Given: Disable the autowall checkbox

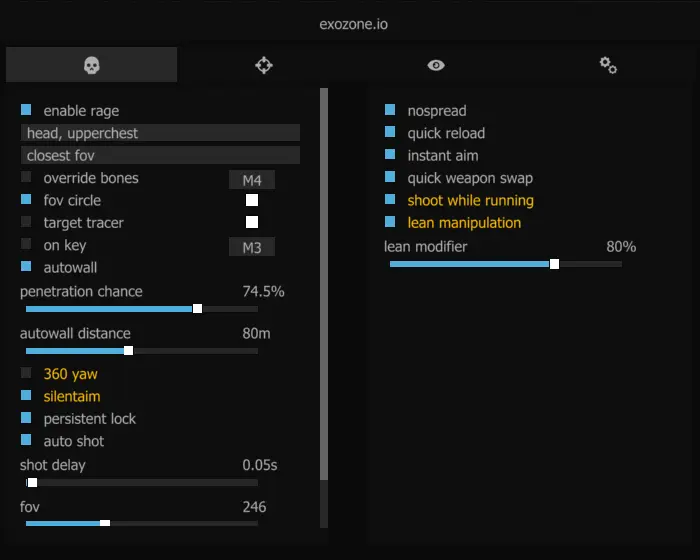Looking at the screenshot, I should click(x=27, y=268).
